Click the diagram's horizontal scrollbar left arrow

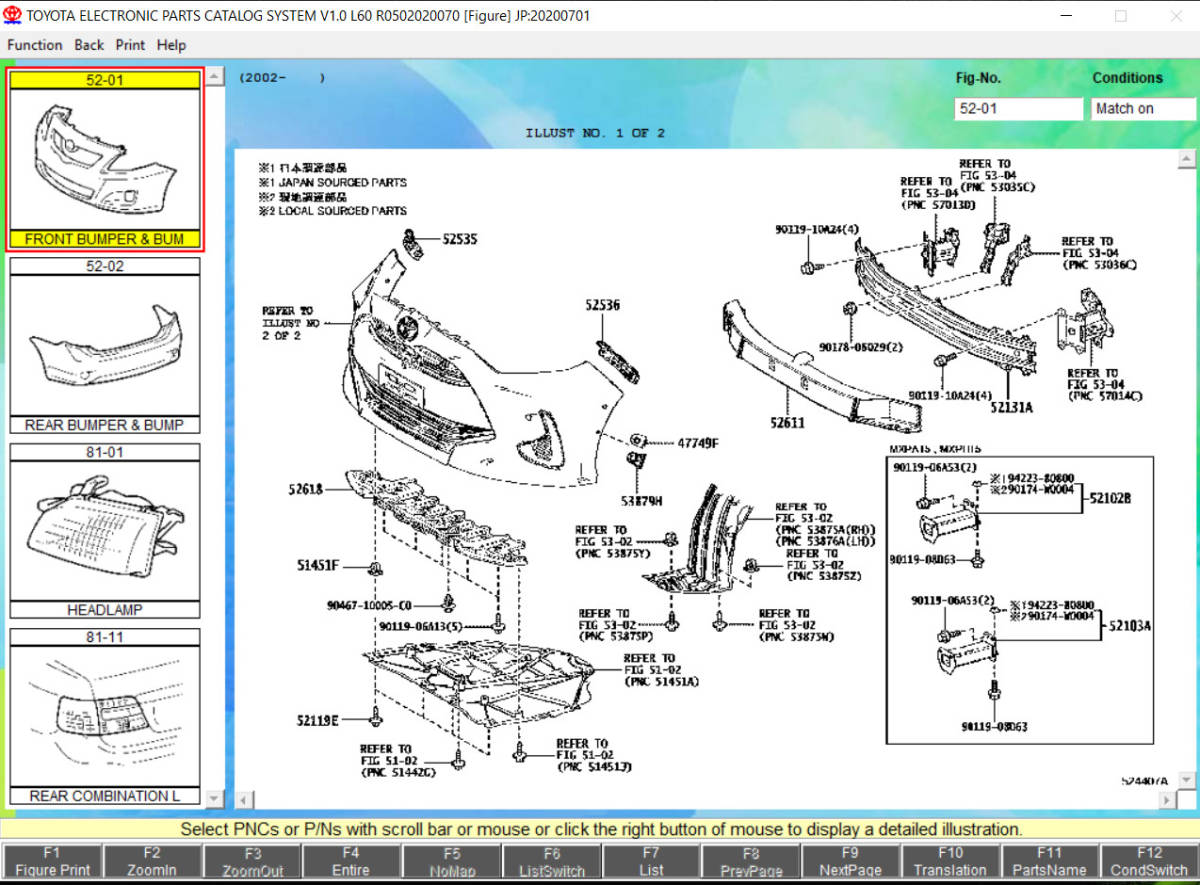[245, 800]
